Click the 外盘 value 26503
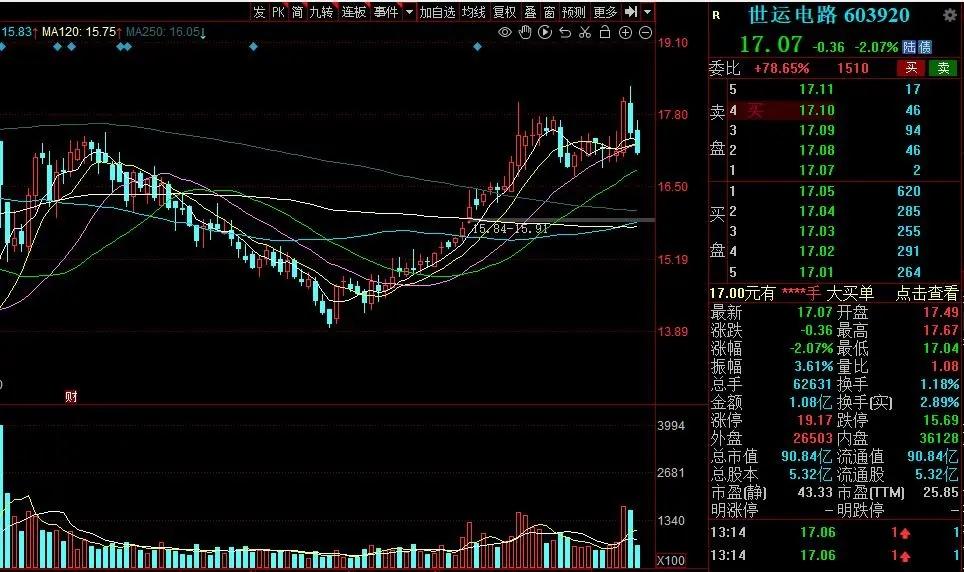964x572 pixels. (x=812, y=439)
